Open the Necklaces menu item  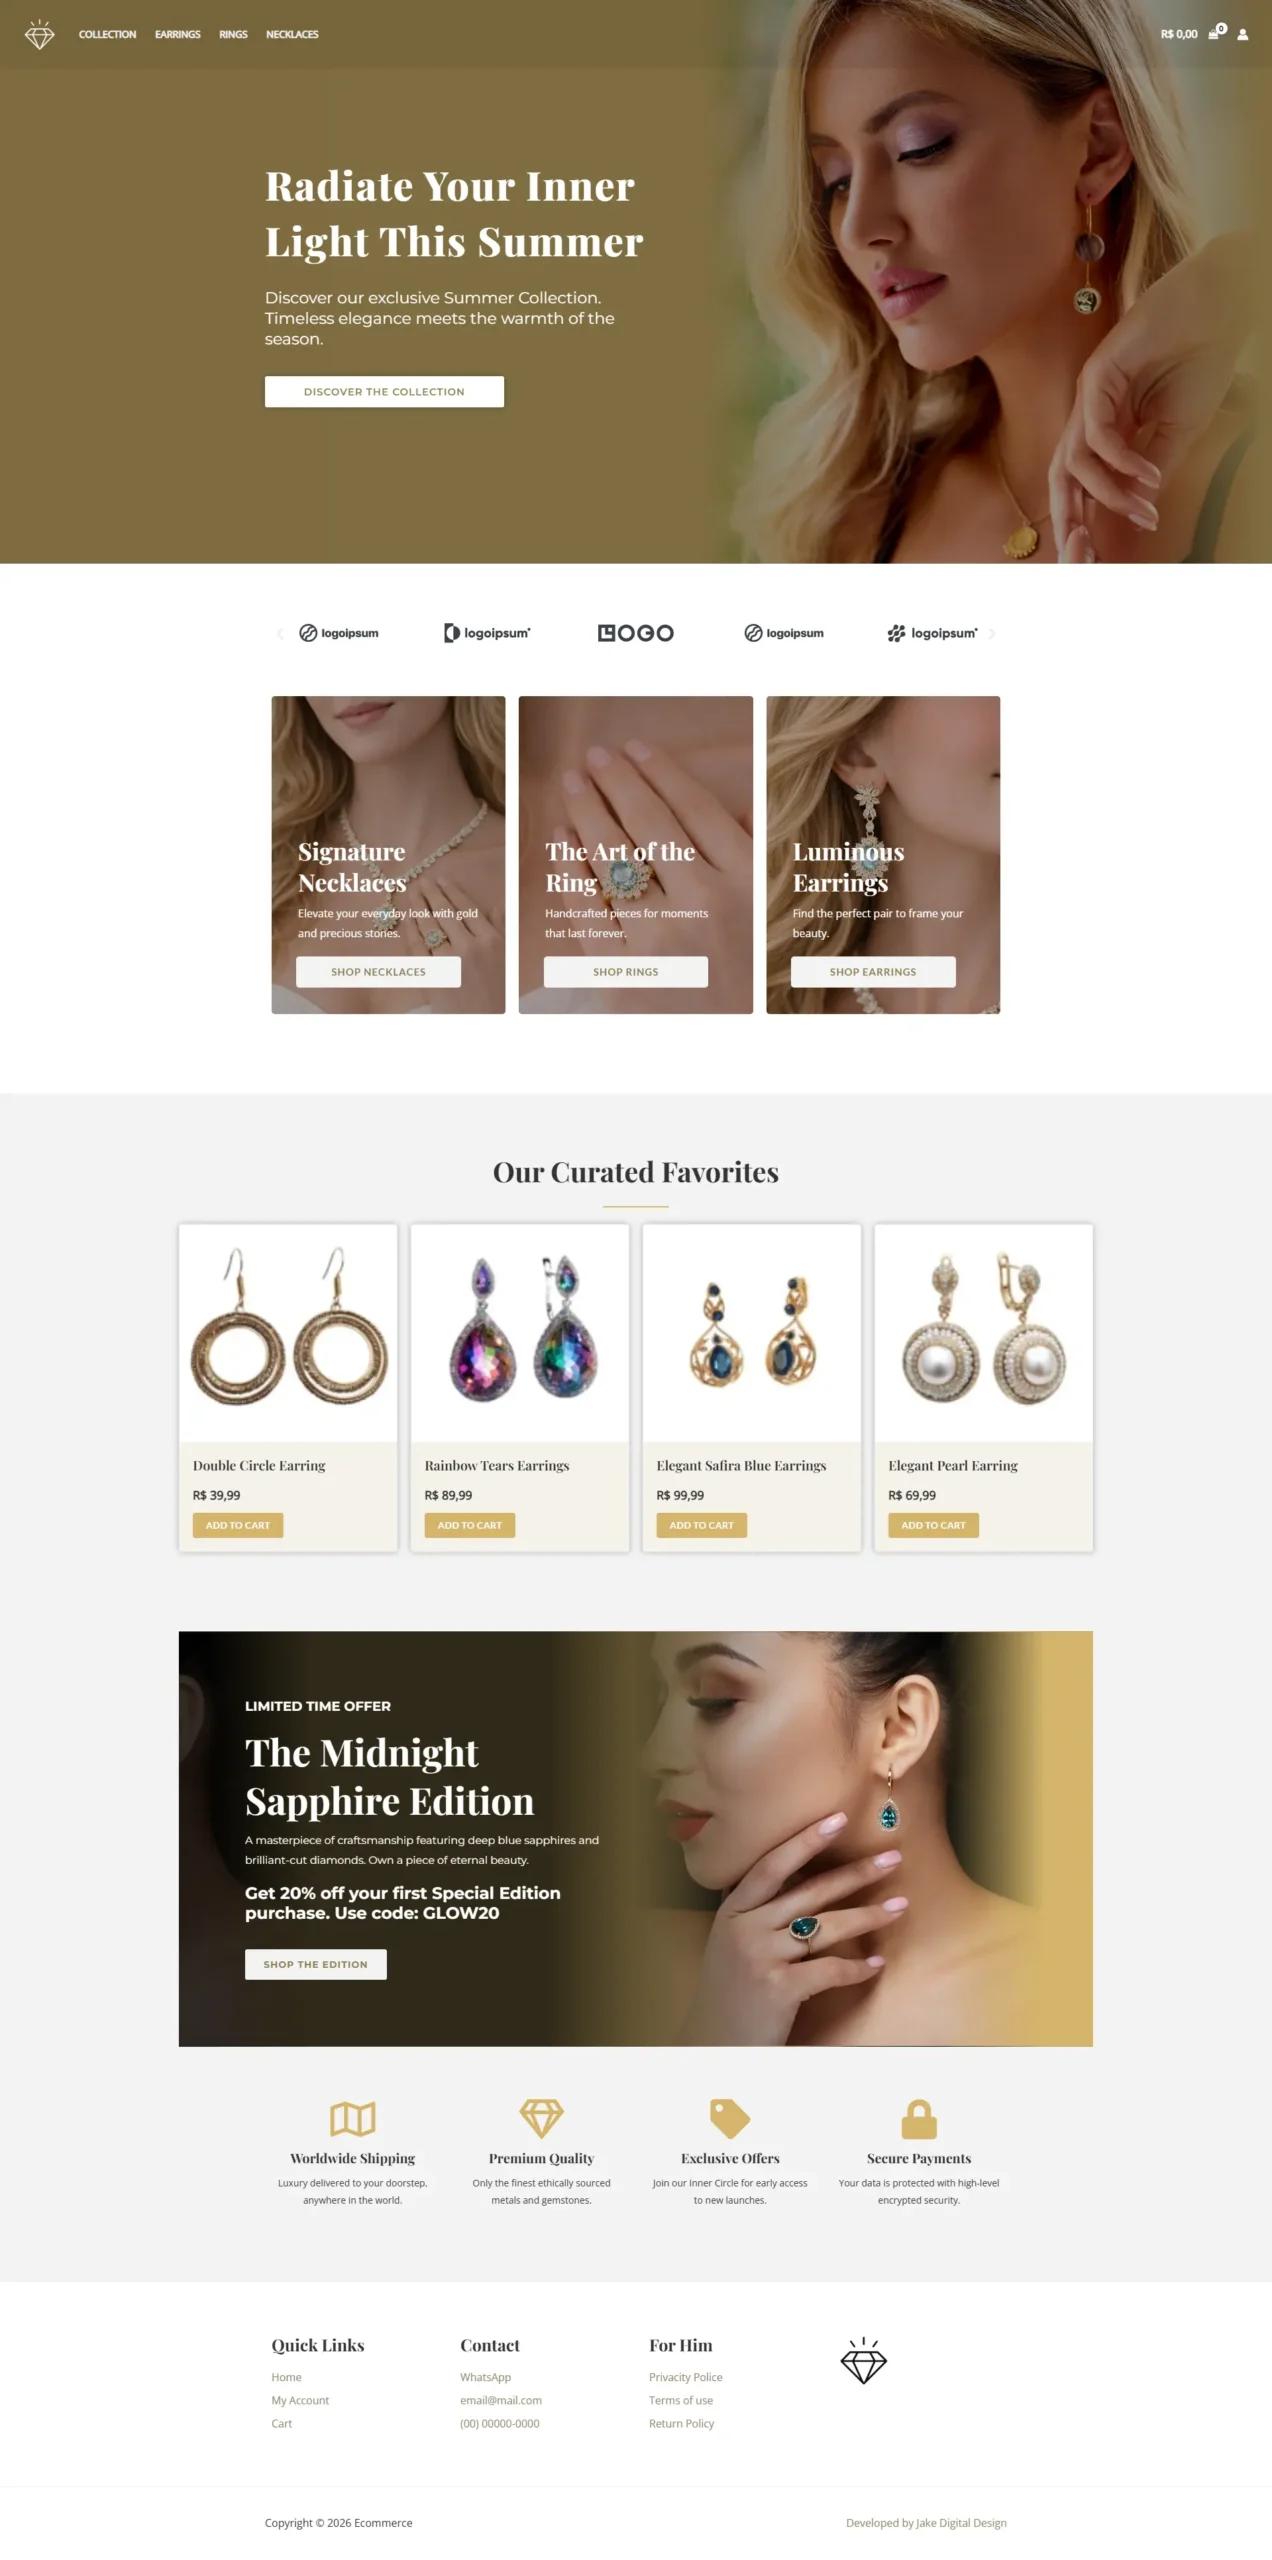coord(292,34)
